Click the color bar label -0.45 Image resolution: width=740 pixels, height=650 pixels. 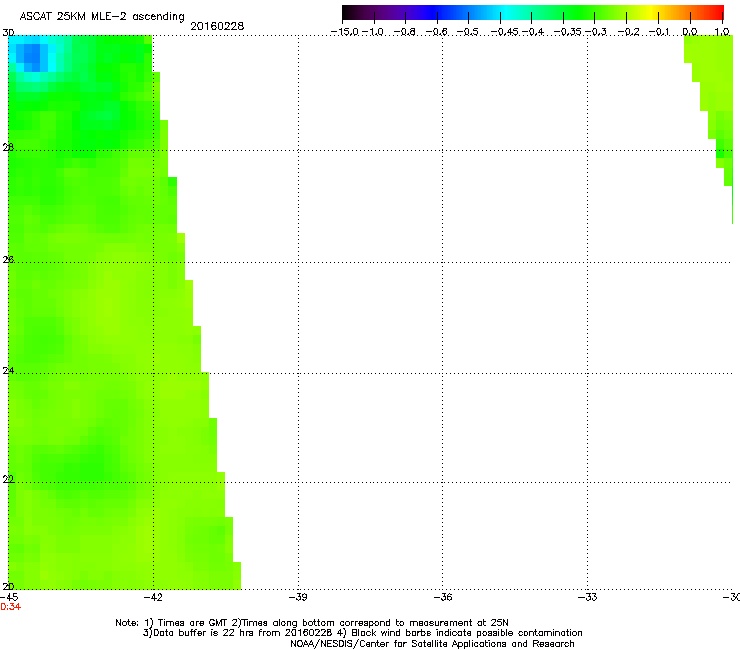(505, 32)
